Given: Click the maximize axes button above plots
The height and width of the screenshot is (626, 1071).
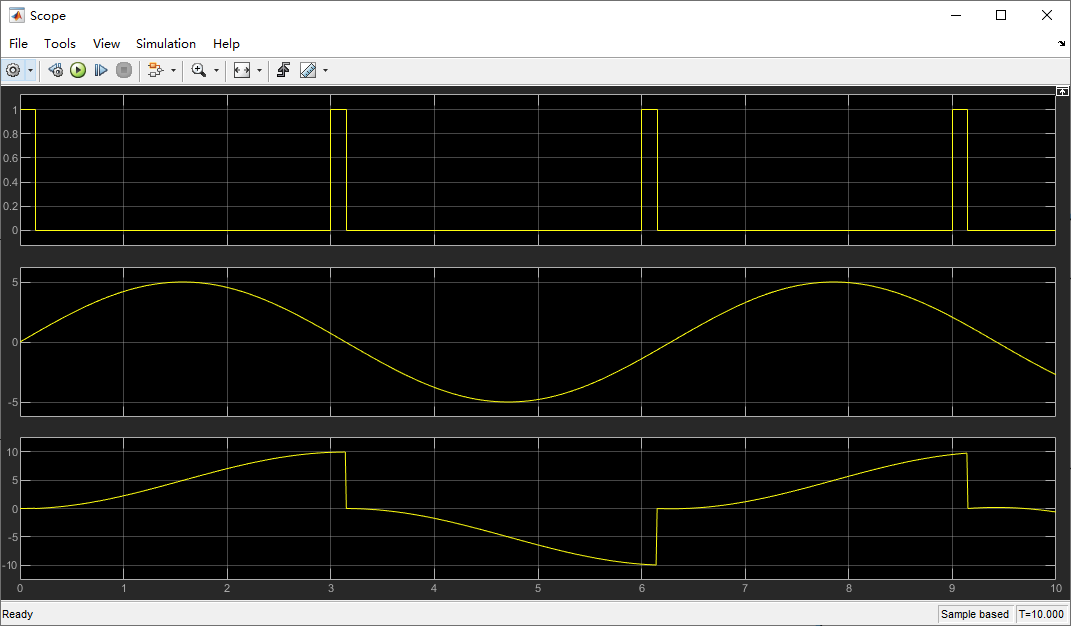Looking at the screenshot, I should pos(1062,91).
